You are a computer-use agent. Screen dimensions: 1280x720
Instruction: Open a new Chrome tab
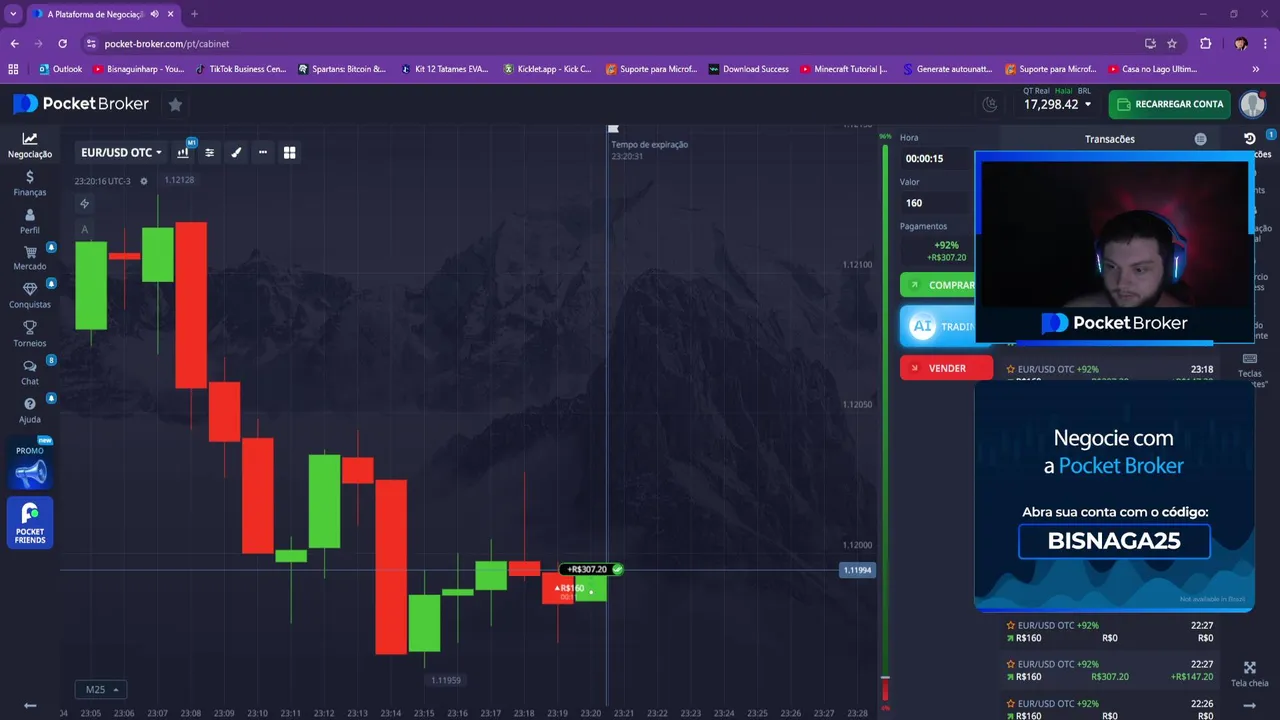tap(194, 14)
